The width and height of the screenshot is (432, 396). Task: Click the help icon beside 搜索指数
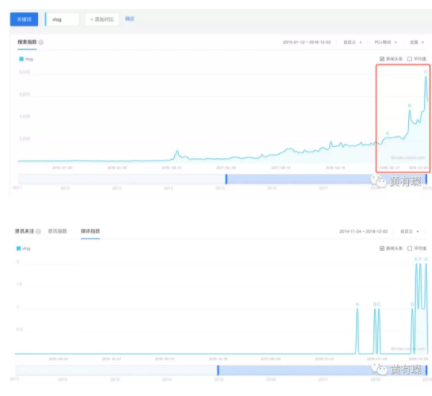tap(41, 42)
